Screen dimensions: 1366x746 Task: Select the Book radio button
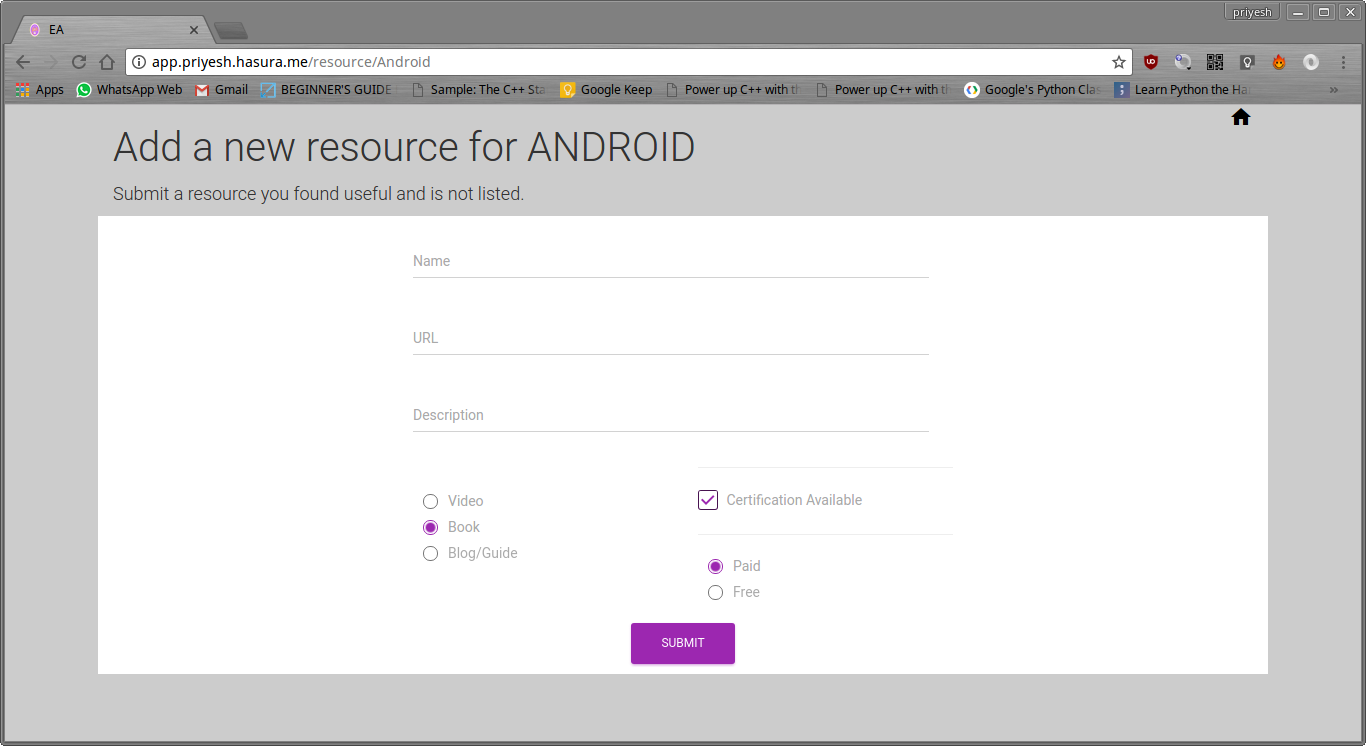431,527
